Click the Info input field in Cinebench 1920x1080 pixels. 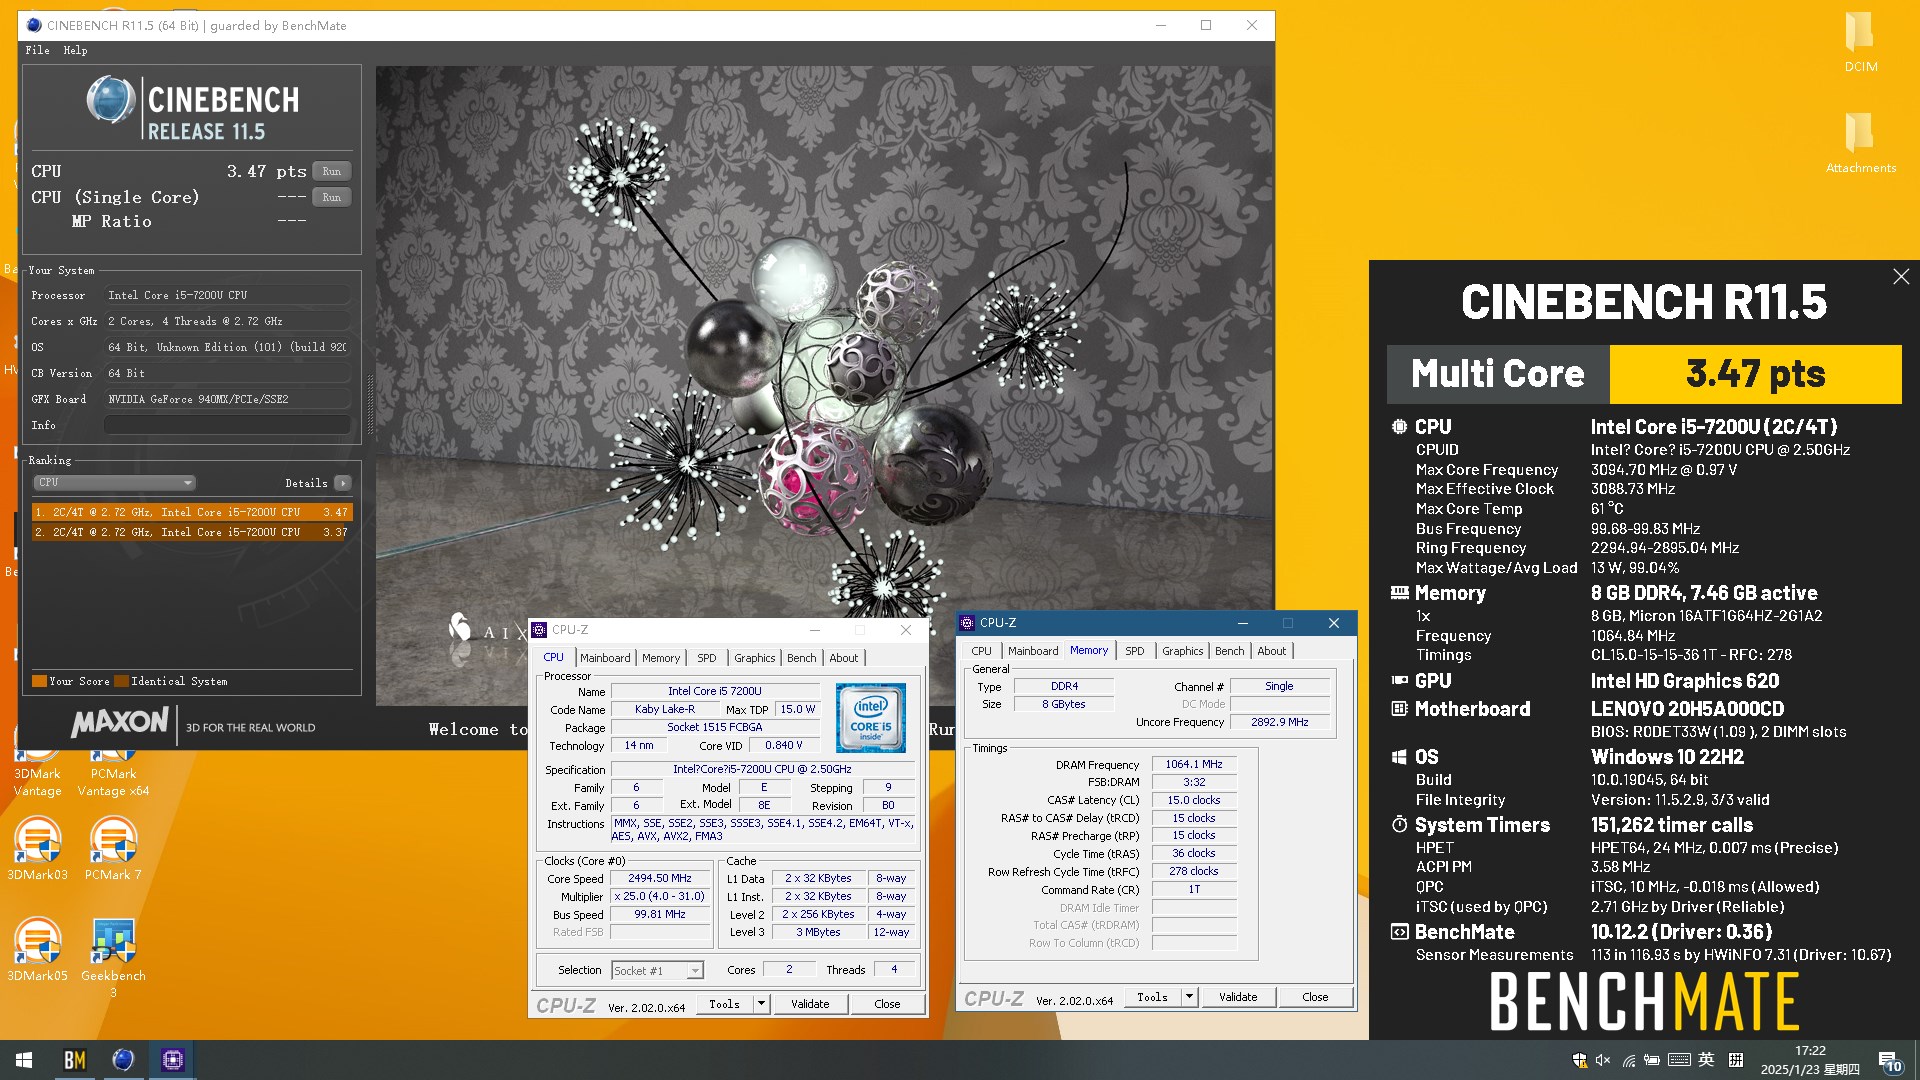pyautogui.click(x=227, y=425)
